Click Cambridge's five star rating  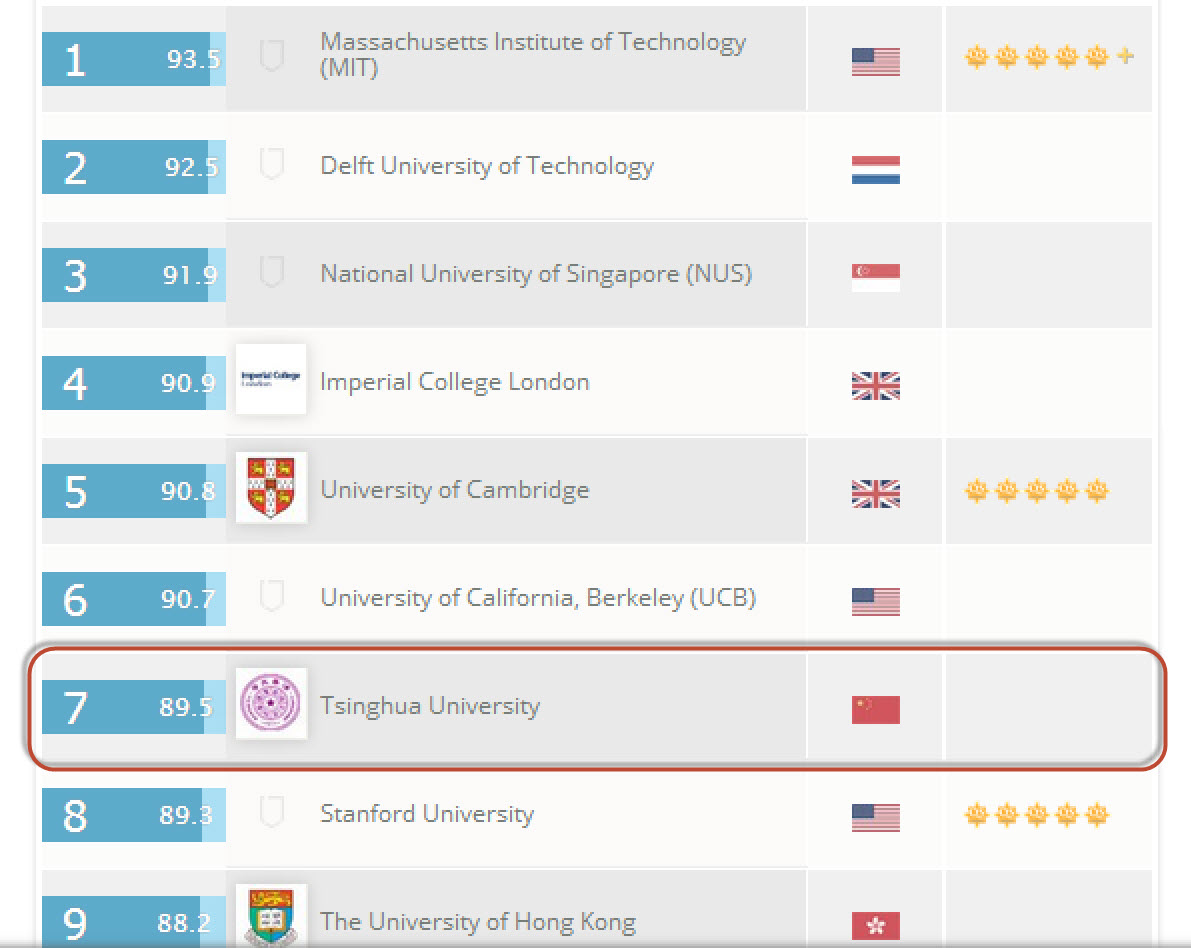click(1036, 491)
